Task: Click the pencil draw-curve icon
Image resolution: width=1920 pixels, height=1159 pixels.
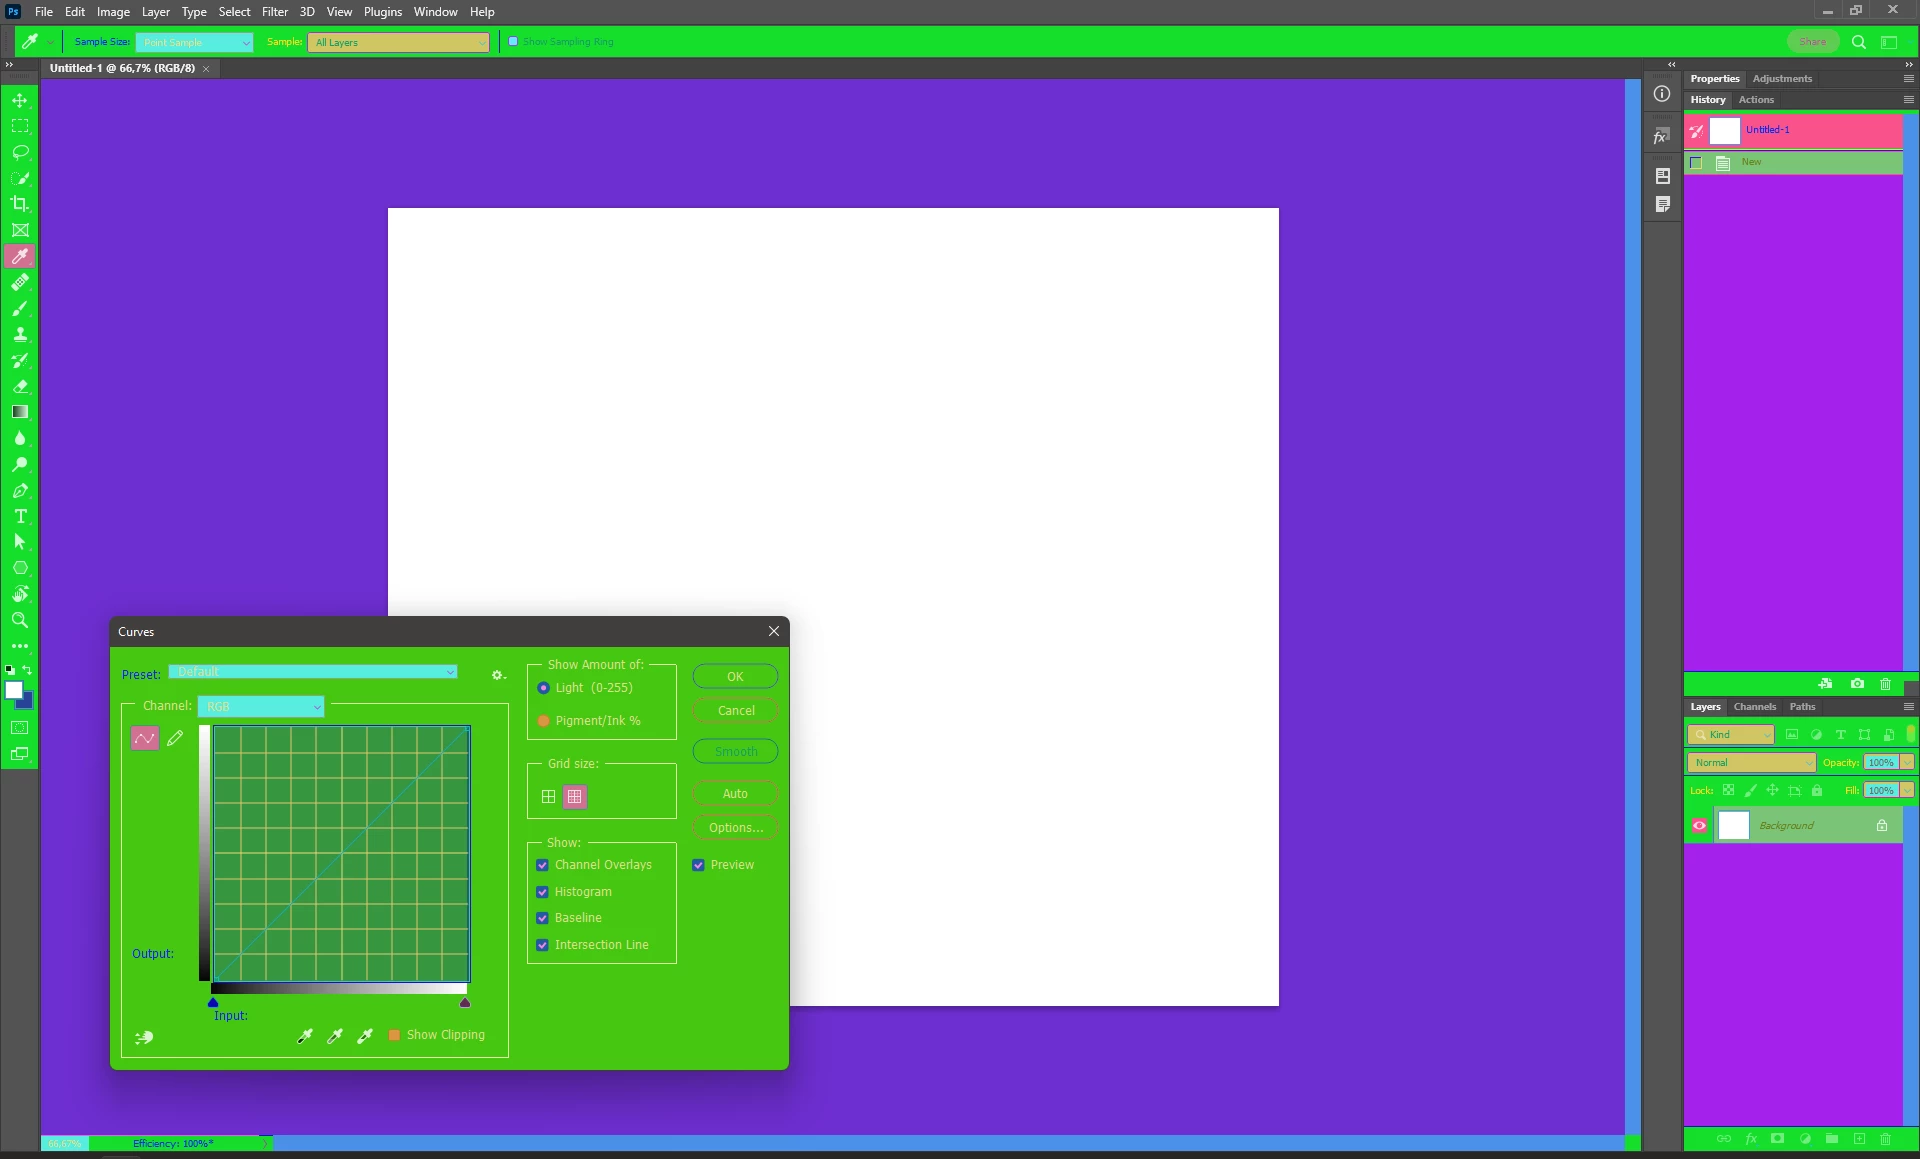Action: pos(175,739)
